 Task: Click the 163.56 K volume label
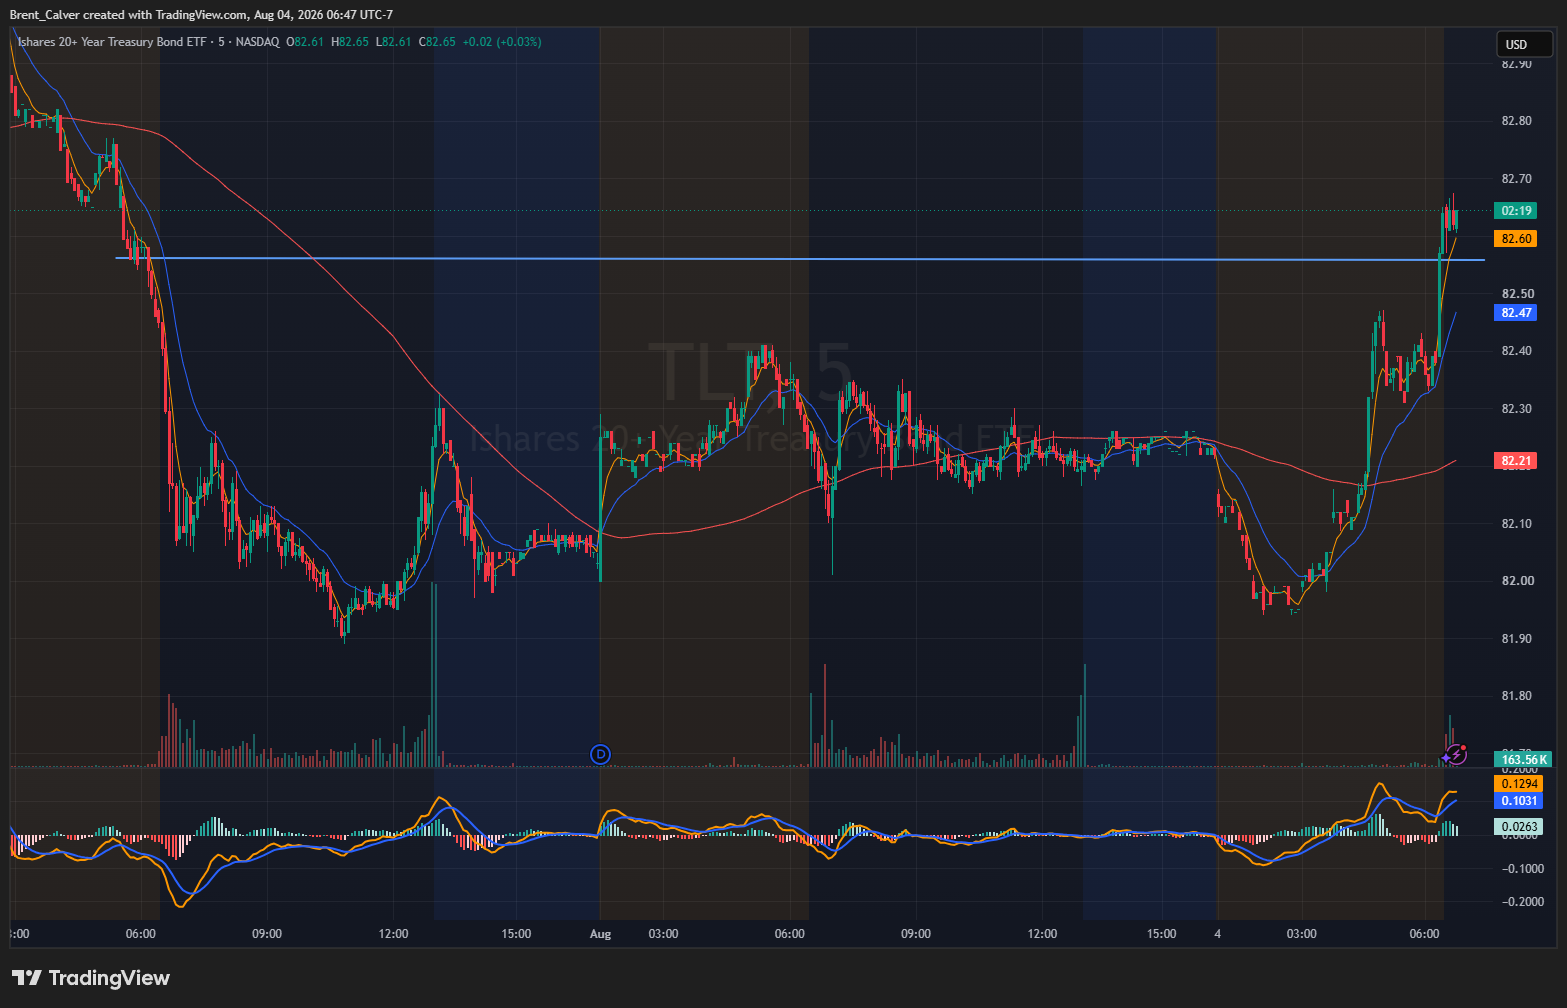1522,759
